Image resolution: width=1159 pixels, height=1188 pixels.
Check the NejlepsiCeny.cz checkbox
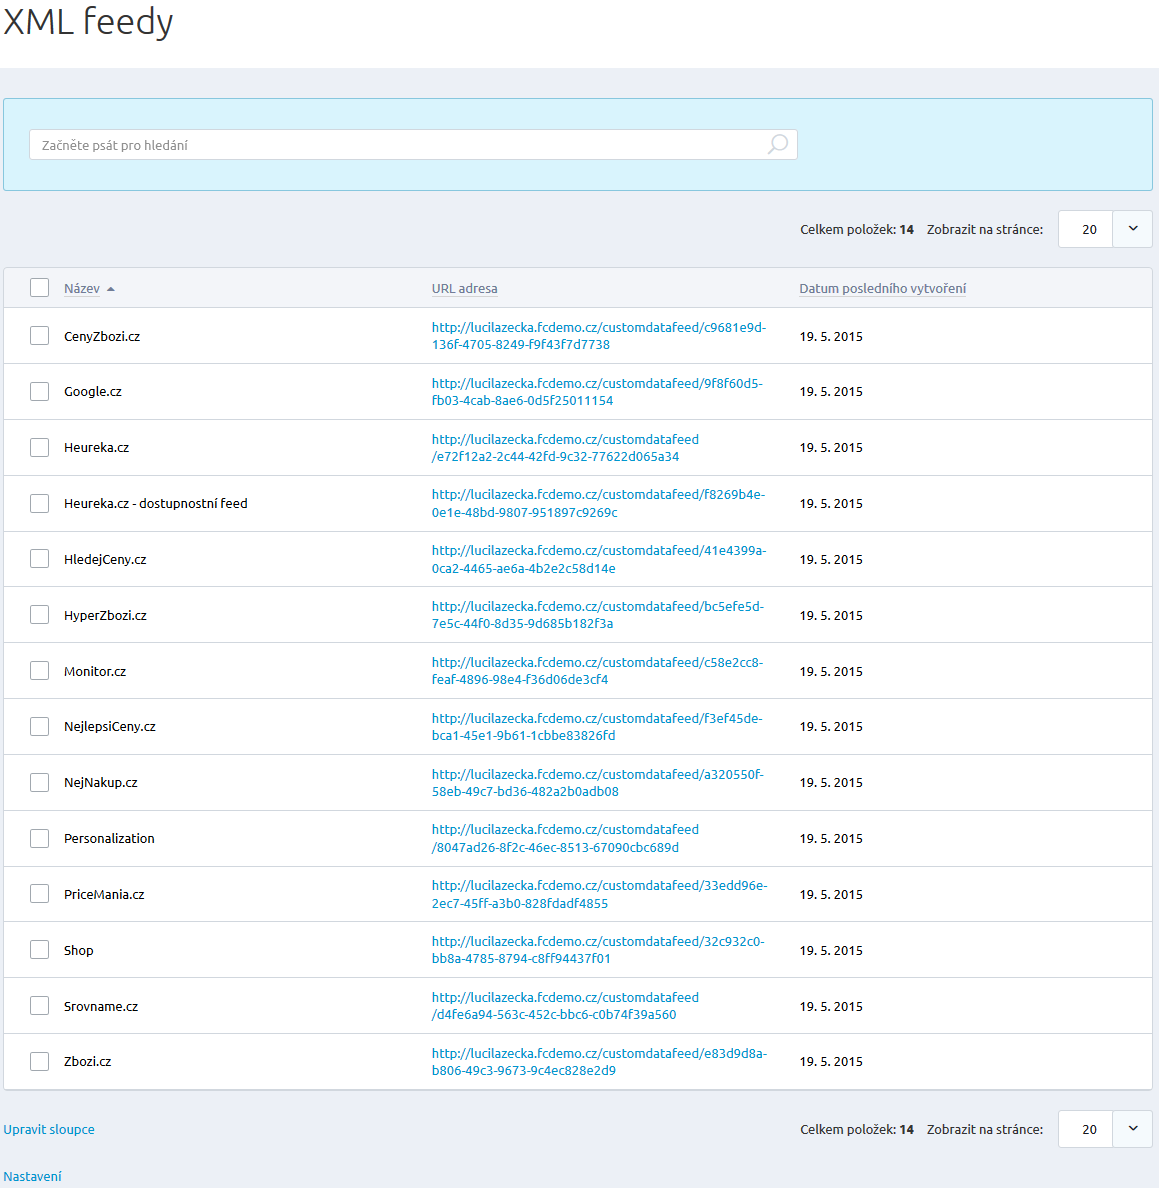(39, 727)
